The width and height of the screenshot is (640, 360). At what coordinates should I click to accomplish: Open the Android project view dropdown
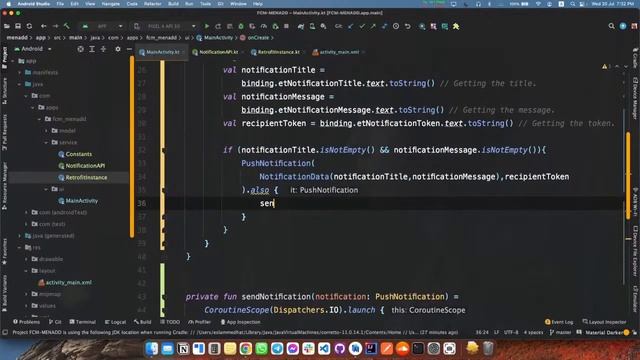[33, 49]
